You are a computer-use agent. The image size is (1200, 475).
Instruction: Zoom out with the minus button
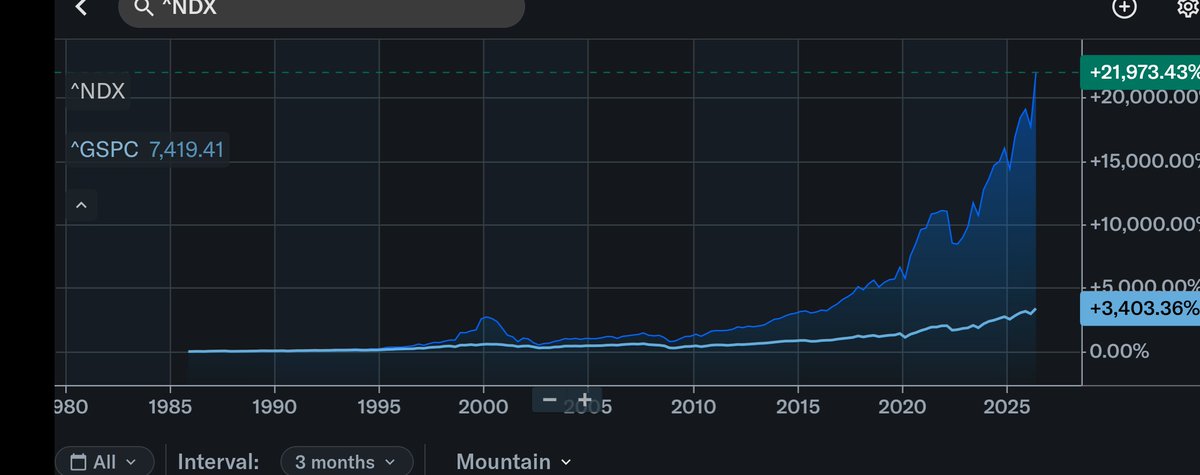click(x=549, y=399)
